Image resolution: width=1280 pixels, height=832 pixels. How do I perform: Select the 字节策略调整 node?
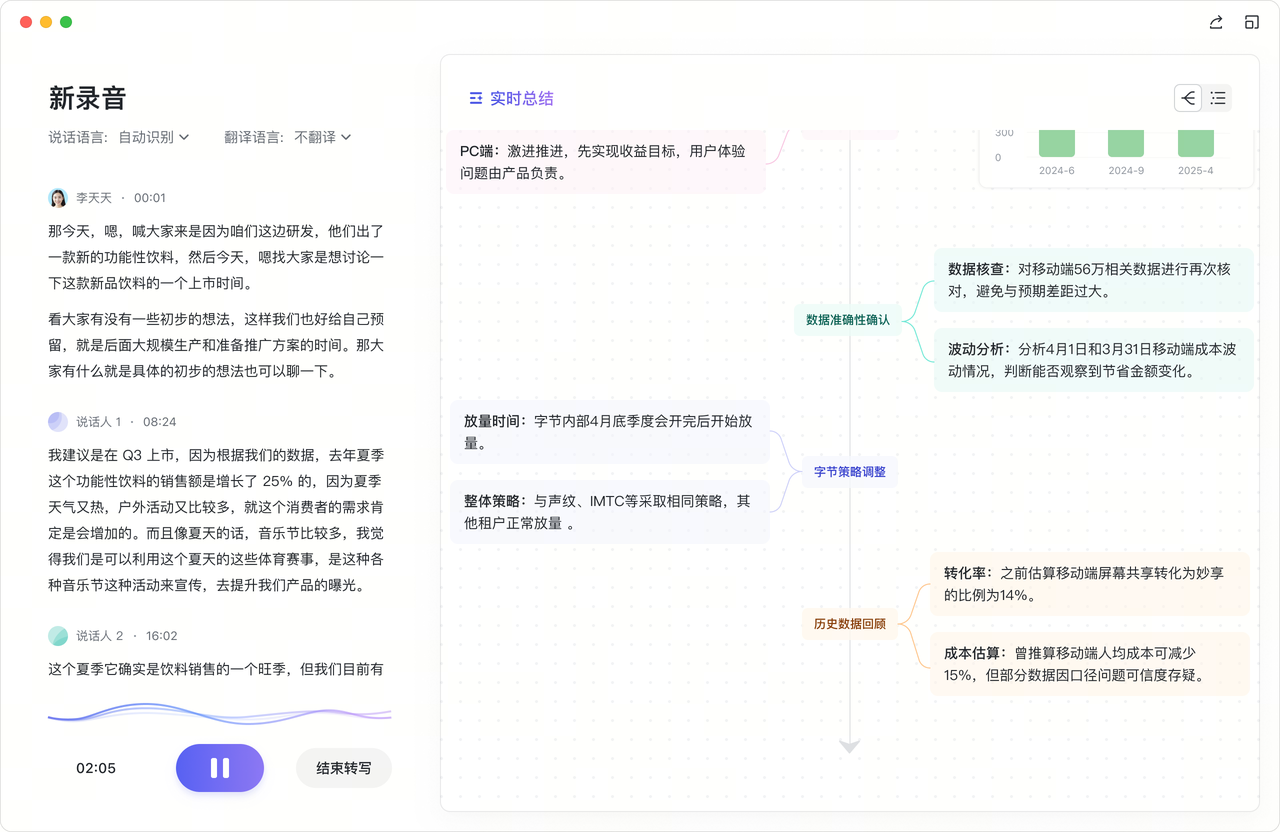click(x=850, y=471)
